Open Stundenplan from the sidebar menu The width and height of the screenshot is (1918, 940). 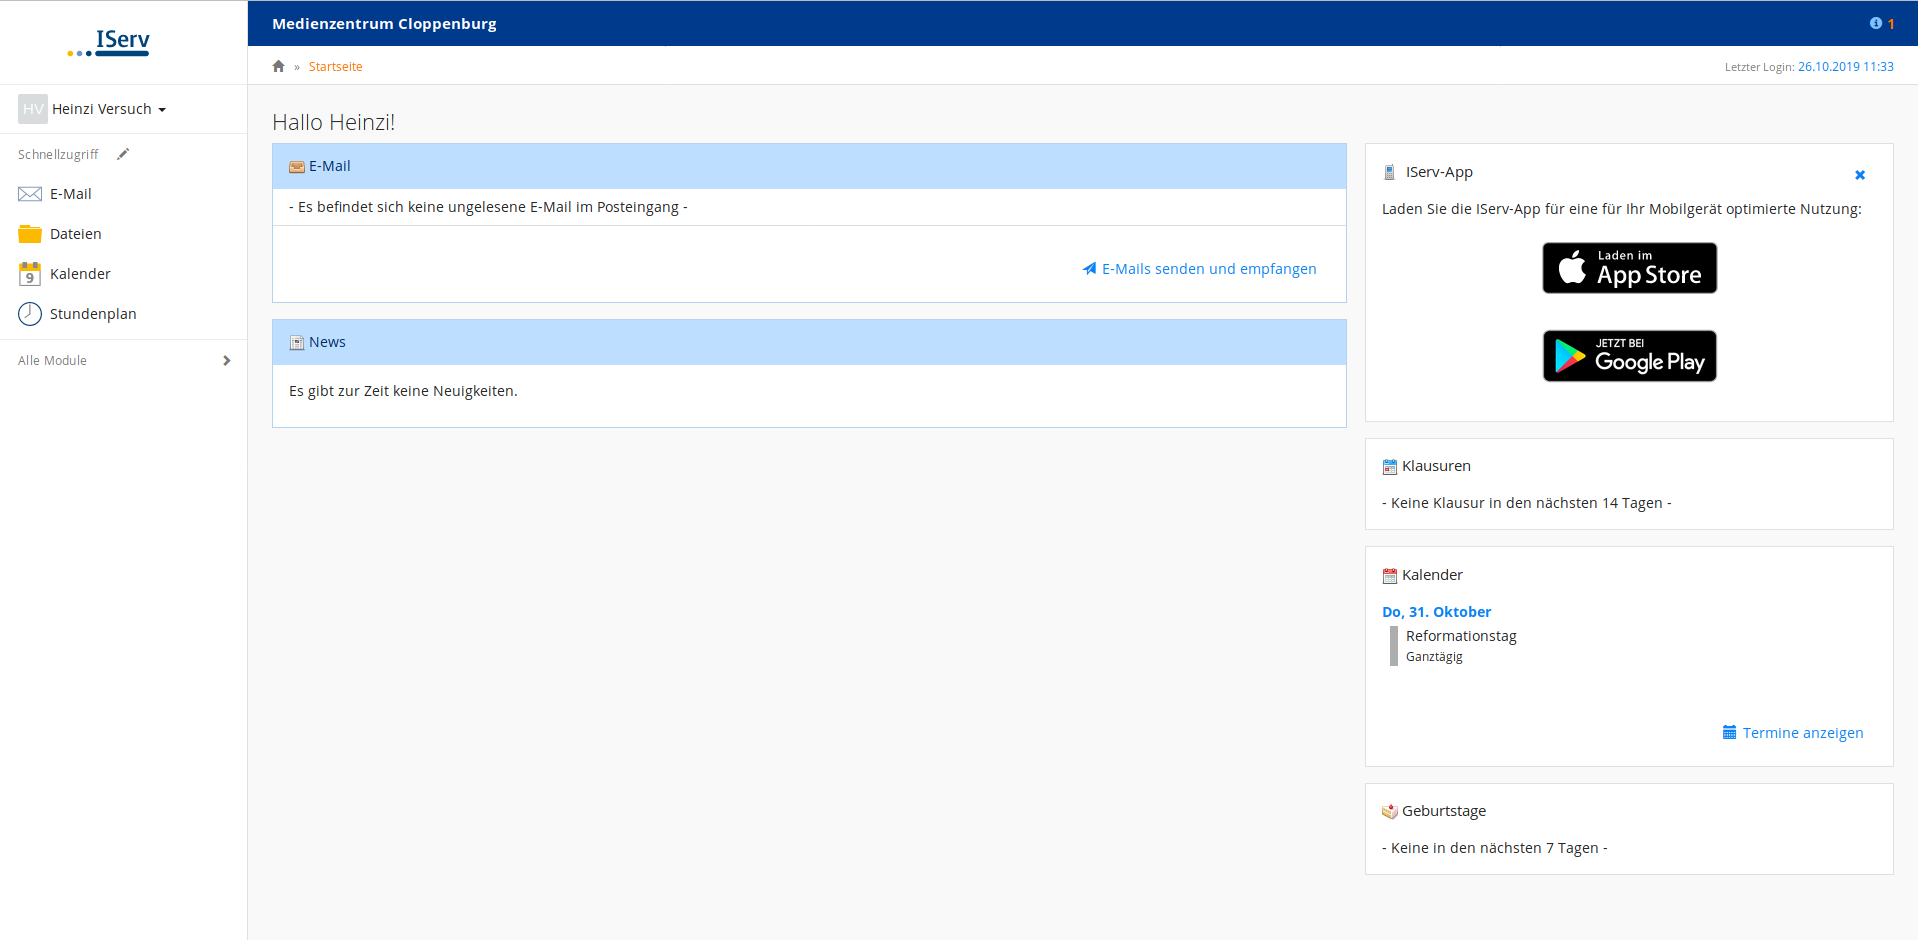(93, 314)
